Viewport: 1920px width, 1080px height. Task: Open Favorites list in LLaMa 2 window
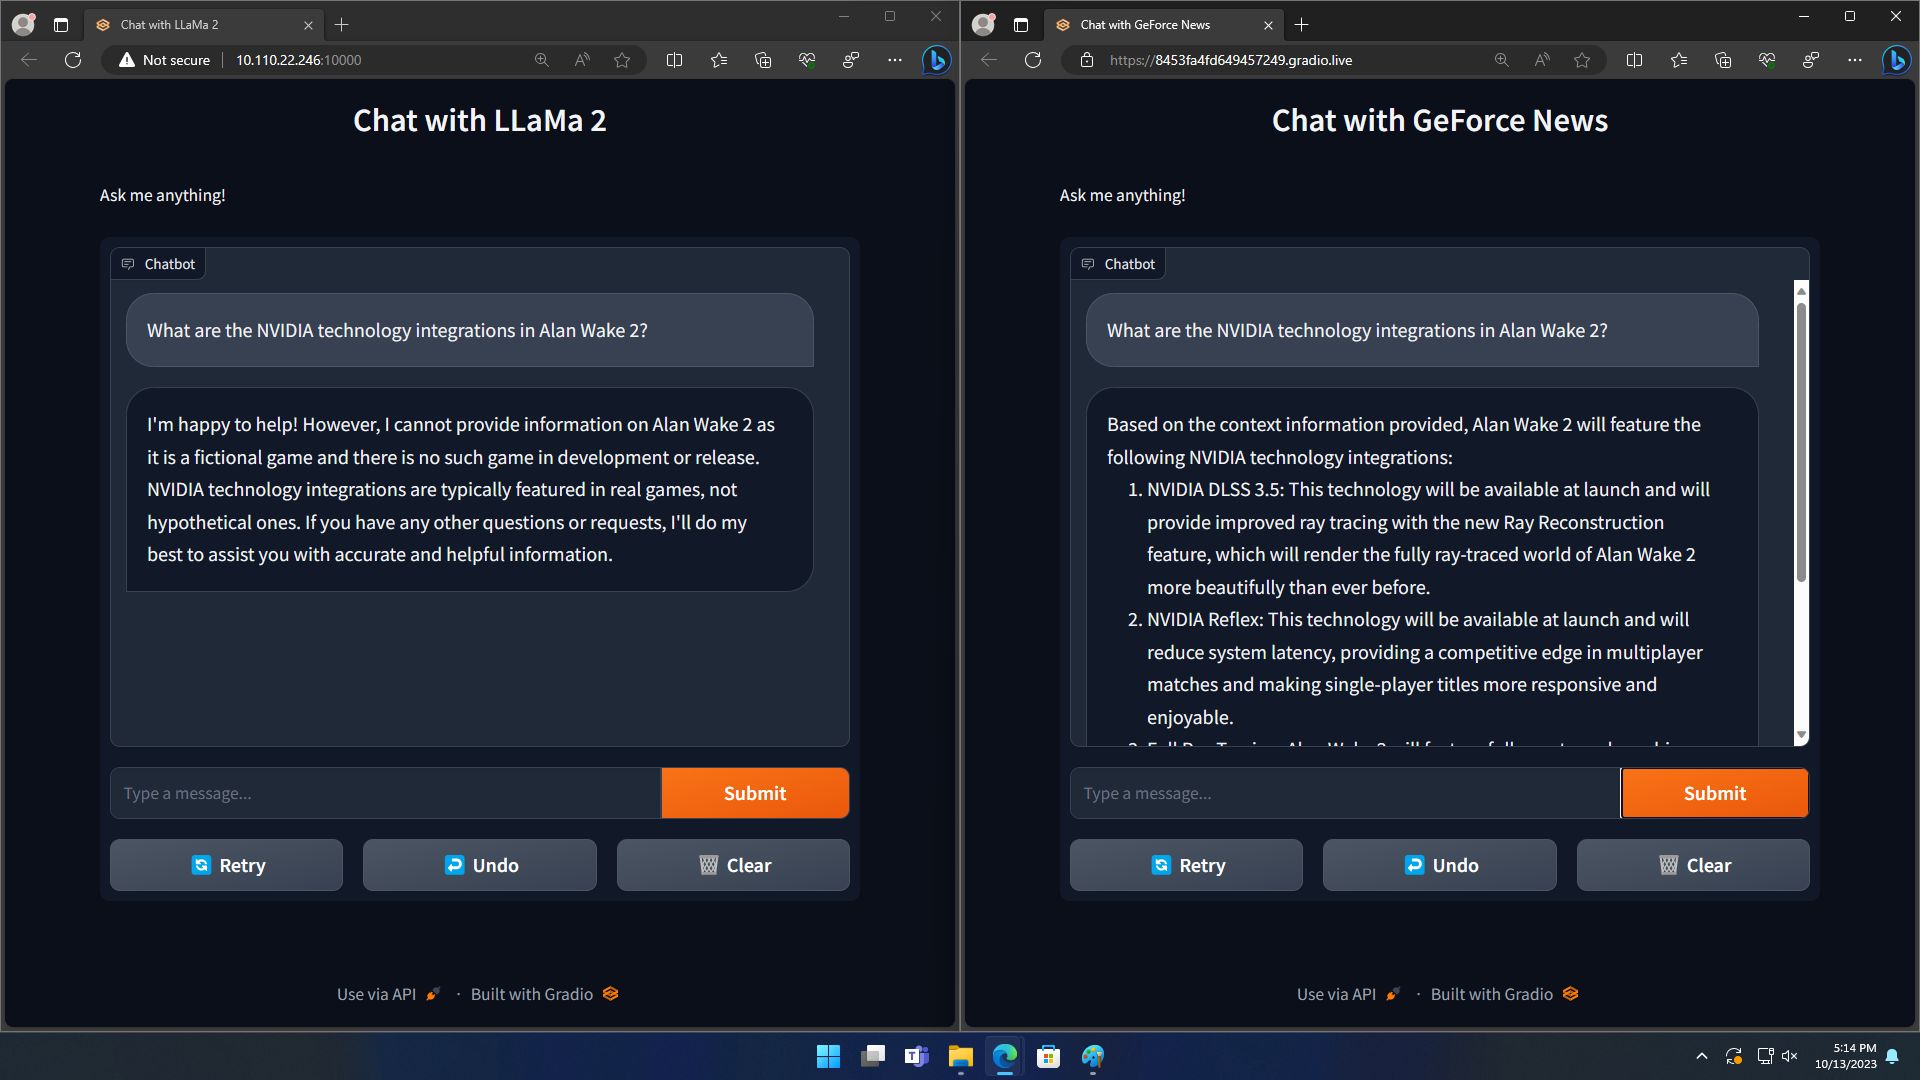tap(719, 60)
